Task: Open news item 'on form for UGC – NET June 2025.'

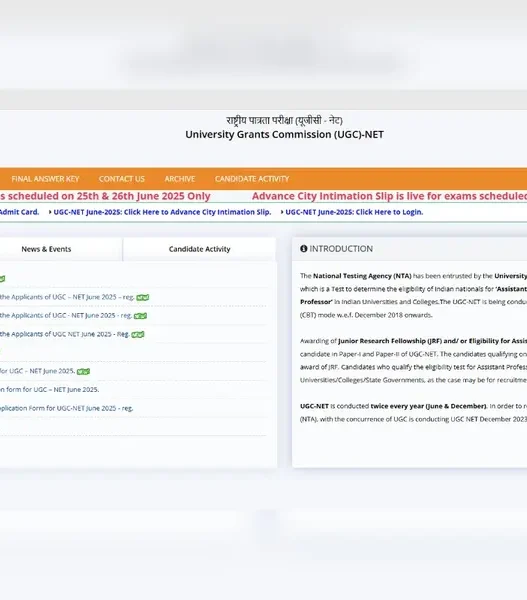Action: [x=49, y=389]
